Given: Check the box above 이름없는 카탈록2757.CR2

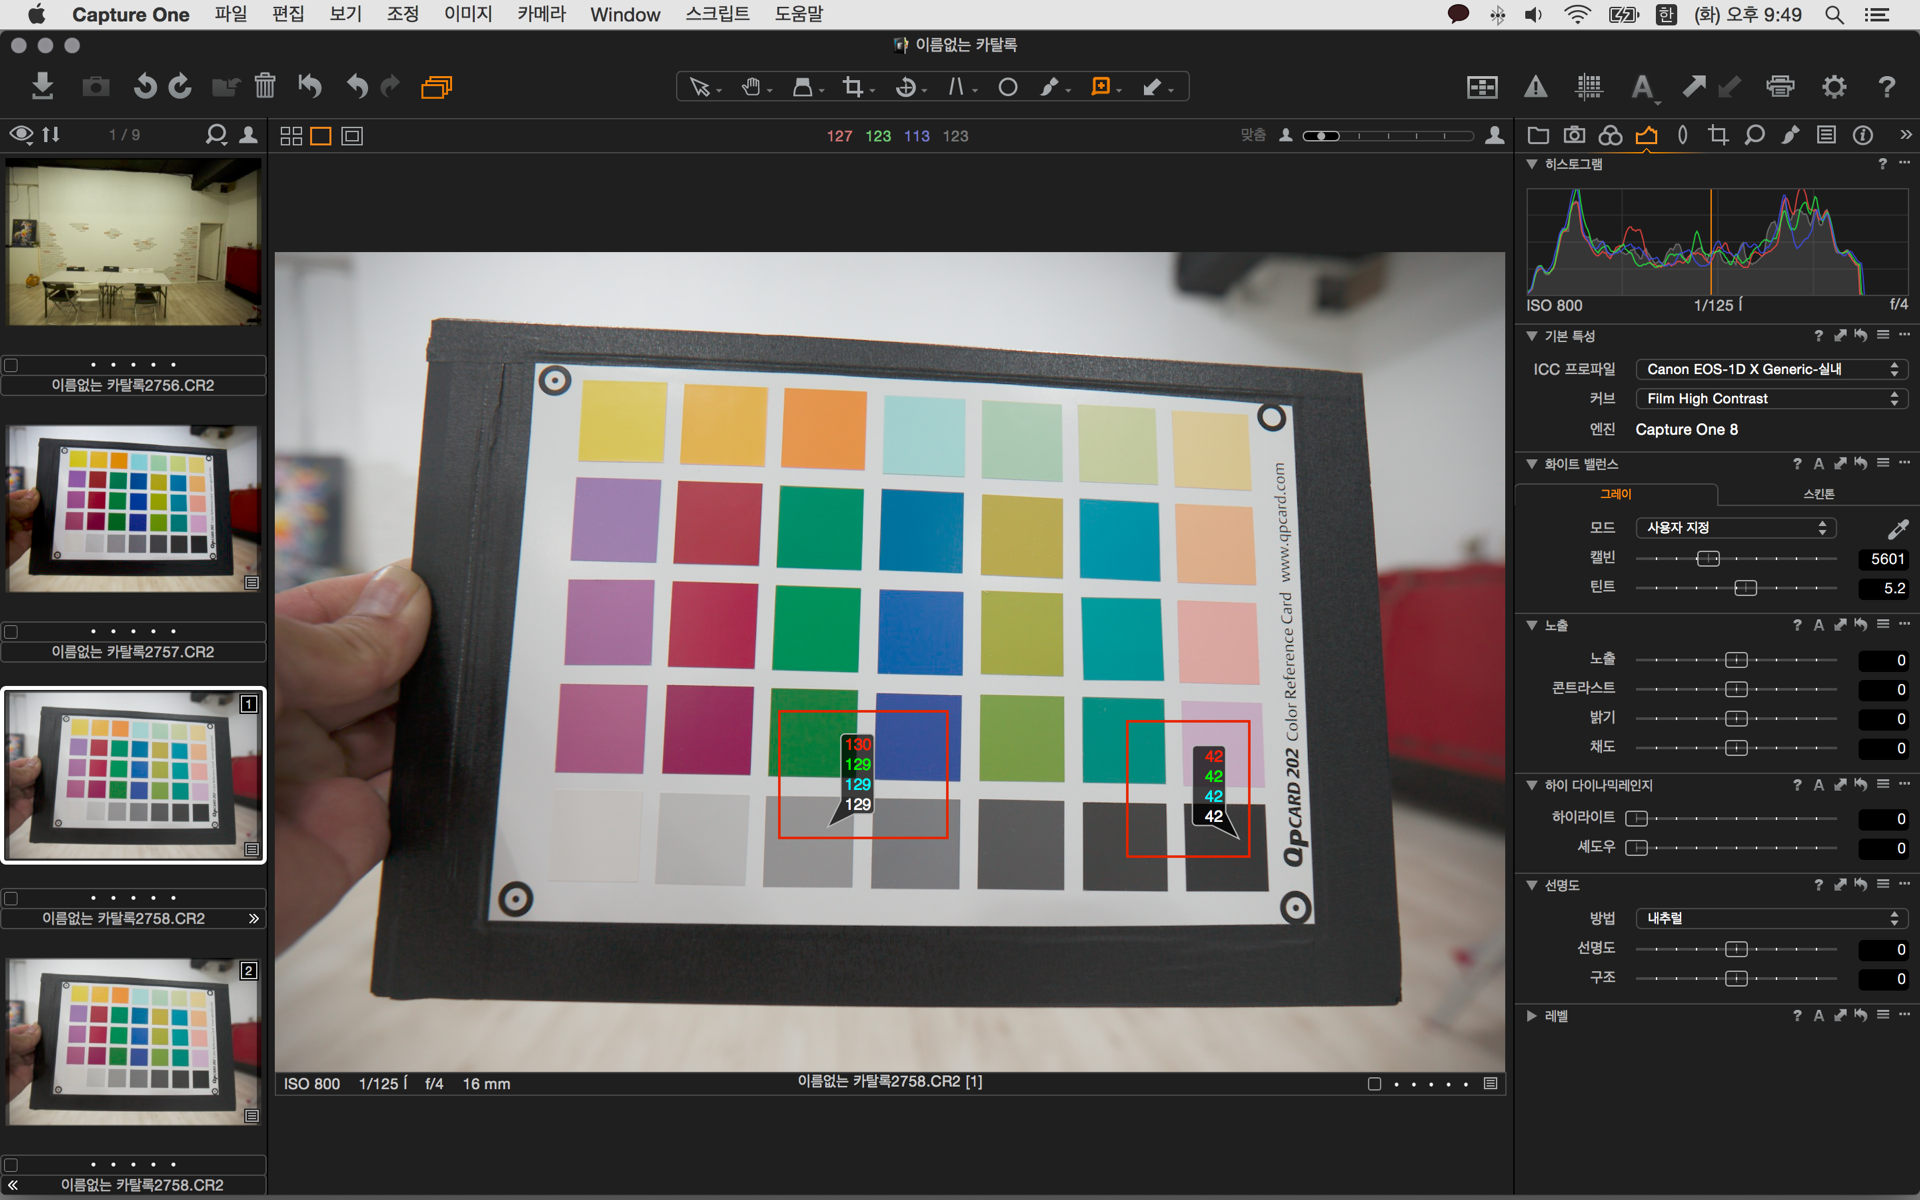Looking at the screenshot, I should pos(11,632).
